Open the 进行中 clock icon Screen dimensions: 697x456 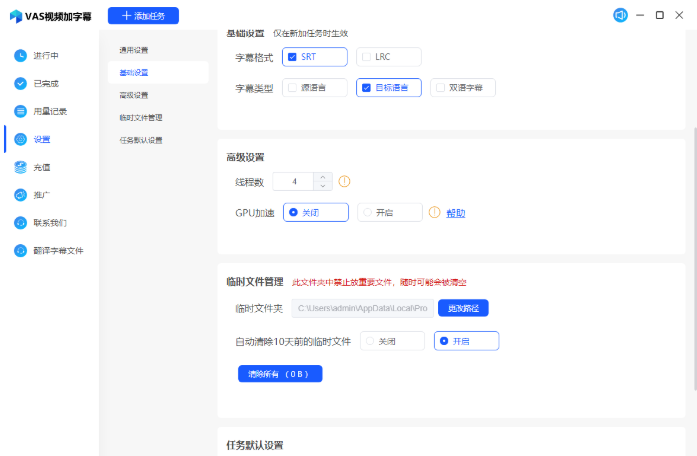(x=20, y=56)
